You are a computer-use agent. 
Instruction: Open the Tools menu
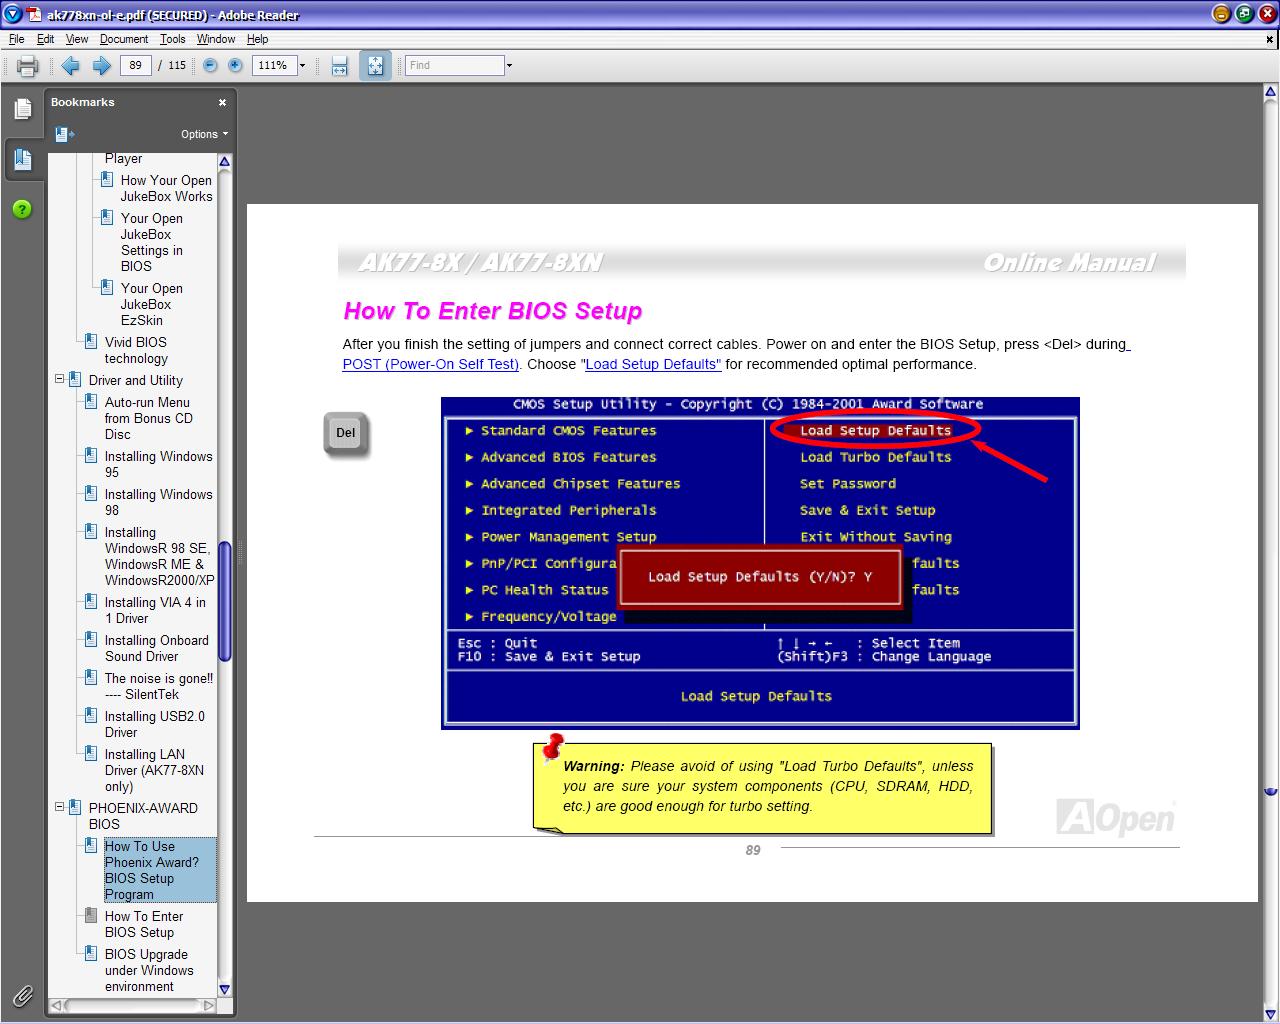[x=172, y=39]
